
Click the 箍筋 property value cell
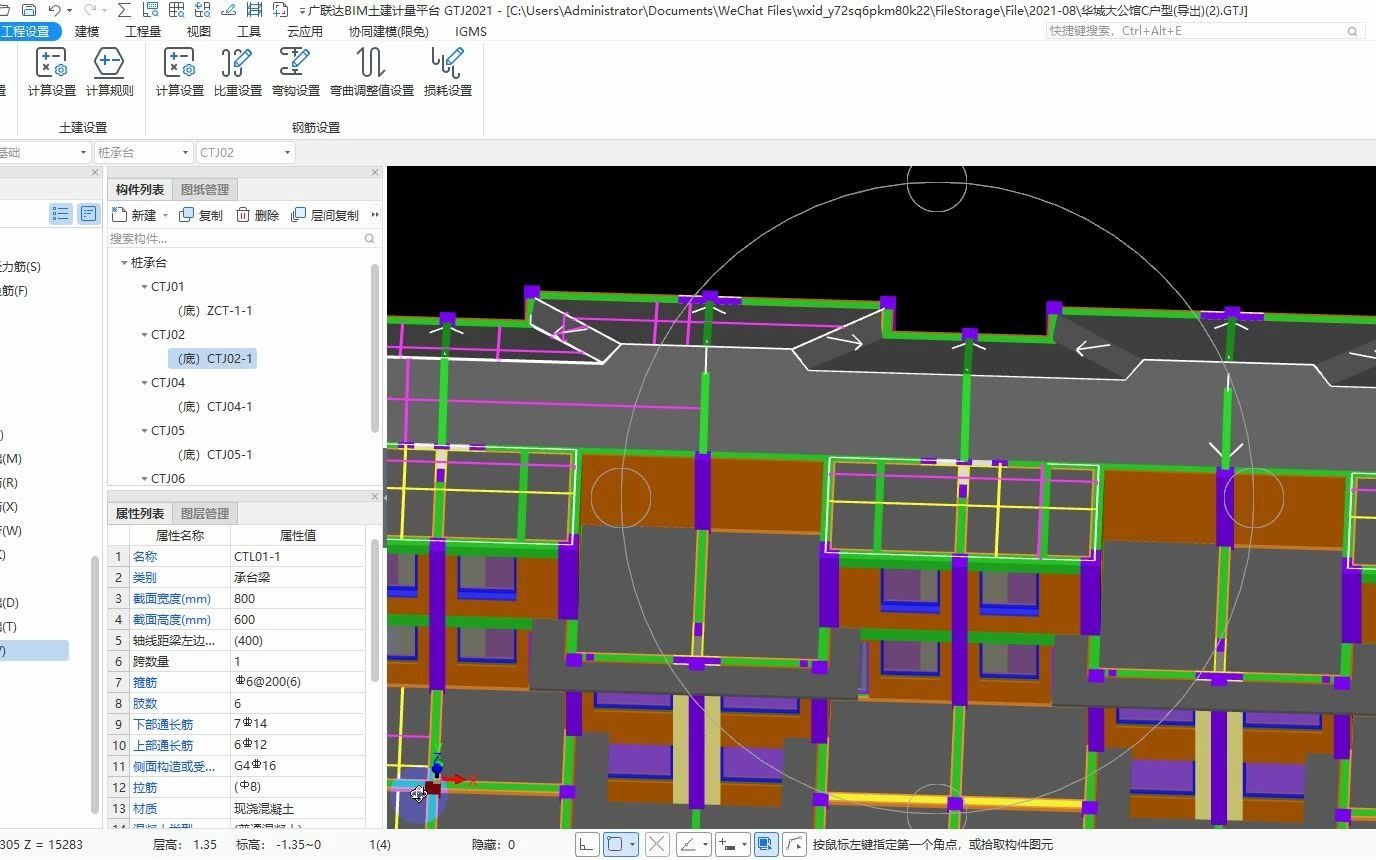(297, 683)
